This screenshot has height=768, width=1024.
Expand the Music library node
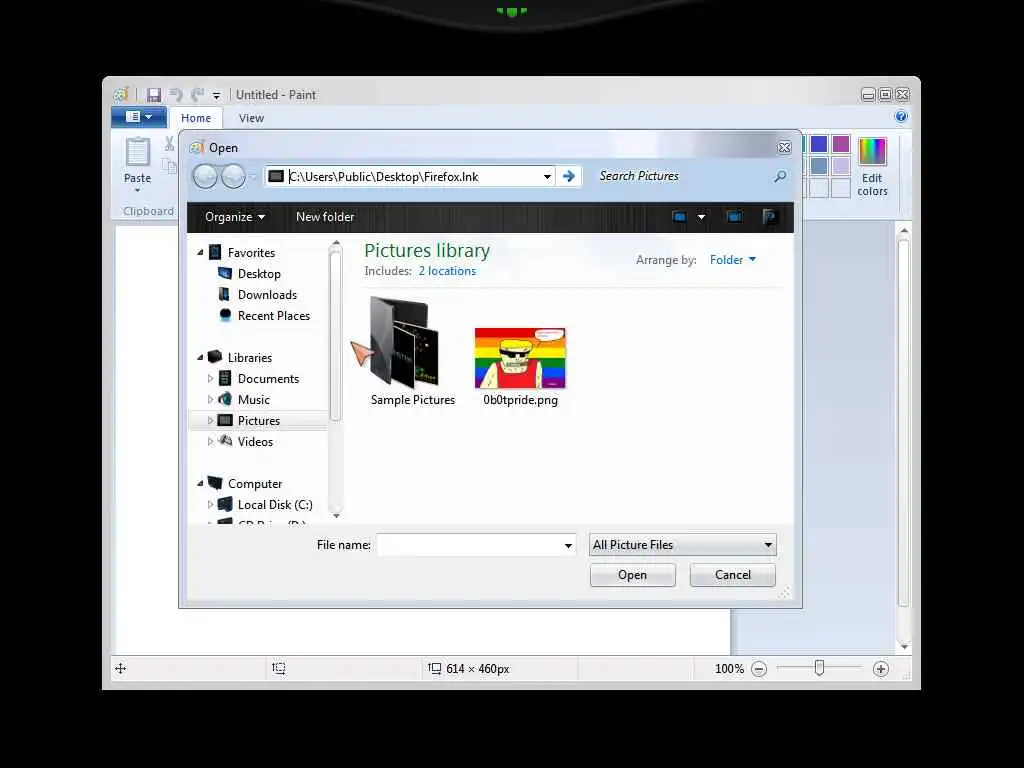pyautogui.click(x=210, y=400)
